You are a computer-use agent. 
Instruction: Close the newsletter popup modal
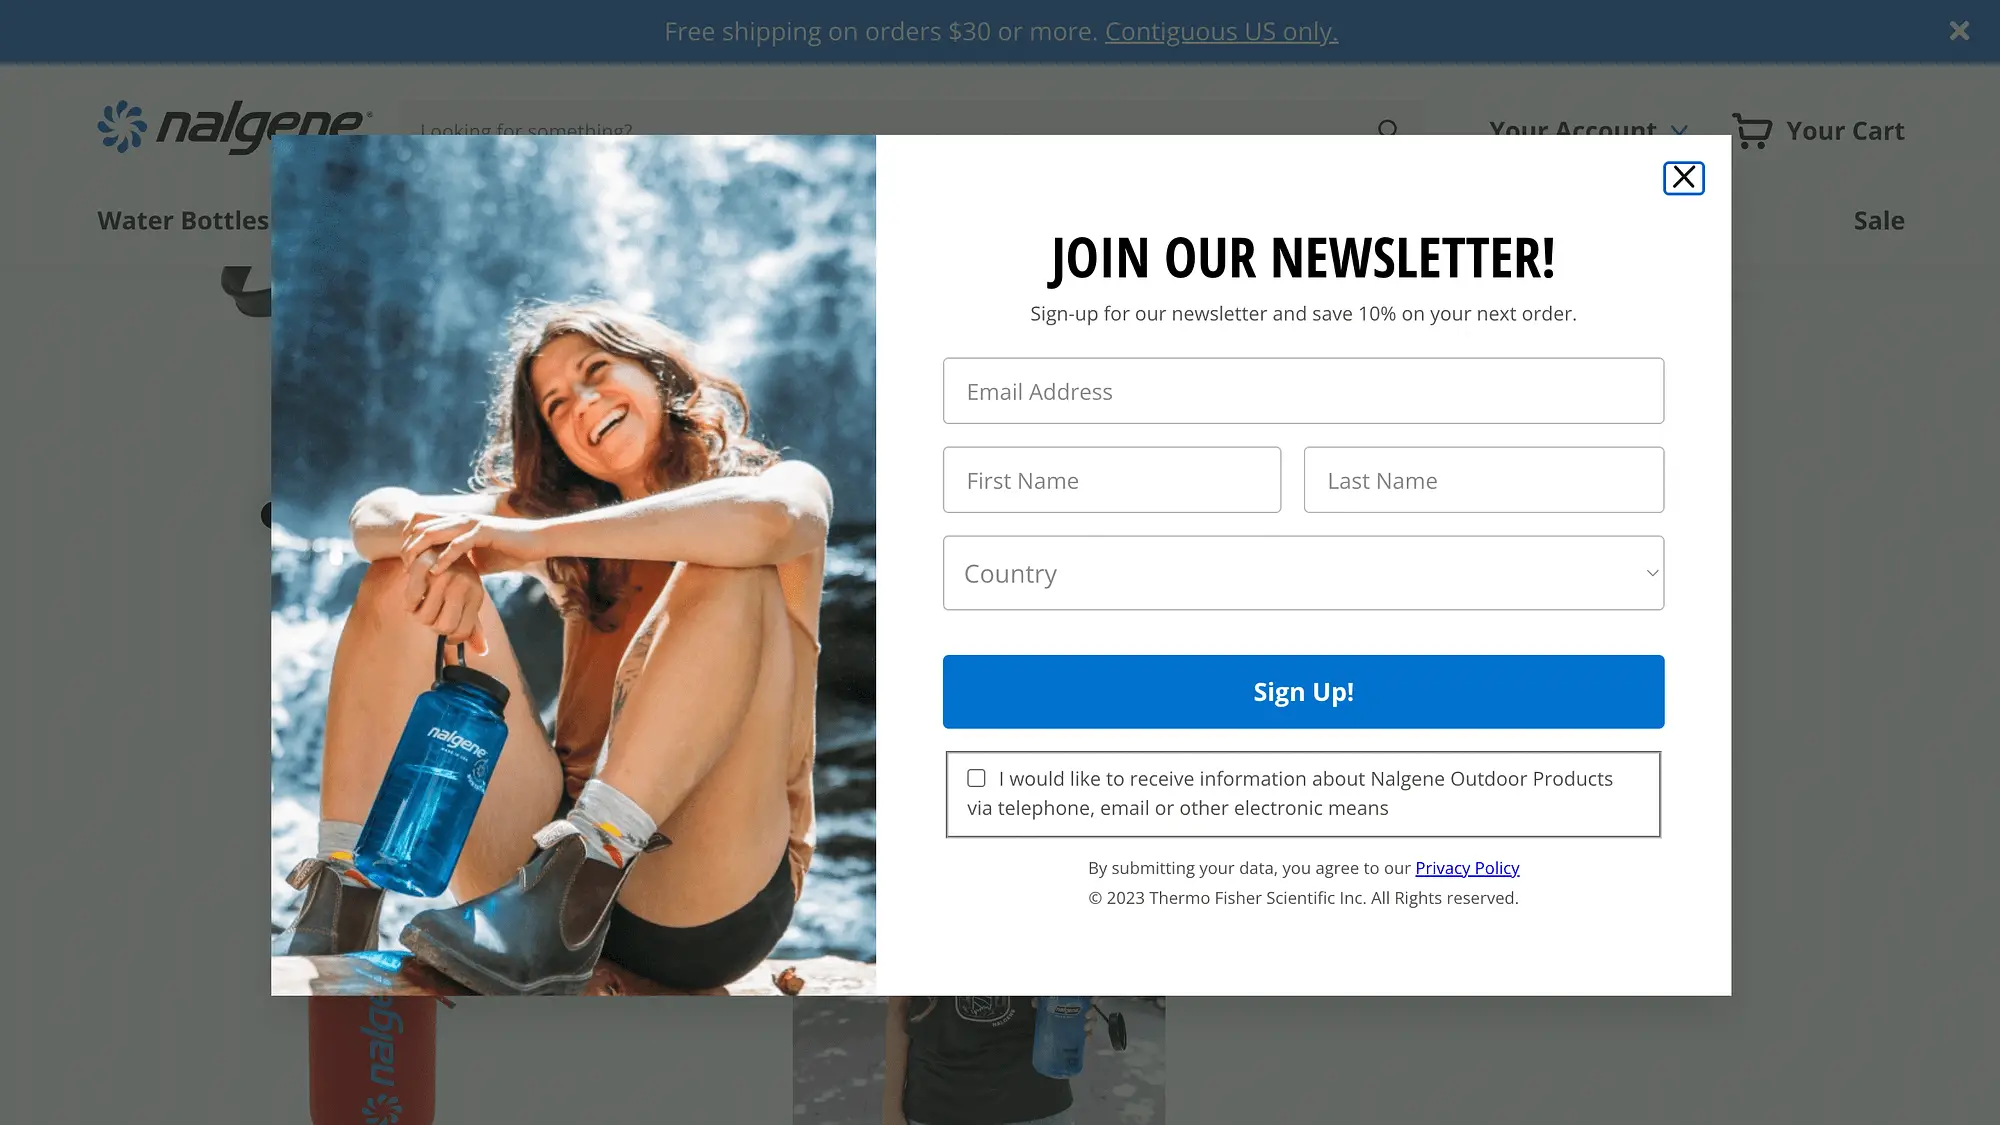pyautogui.click(x=1683, y=176)
